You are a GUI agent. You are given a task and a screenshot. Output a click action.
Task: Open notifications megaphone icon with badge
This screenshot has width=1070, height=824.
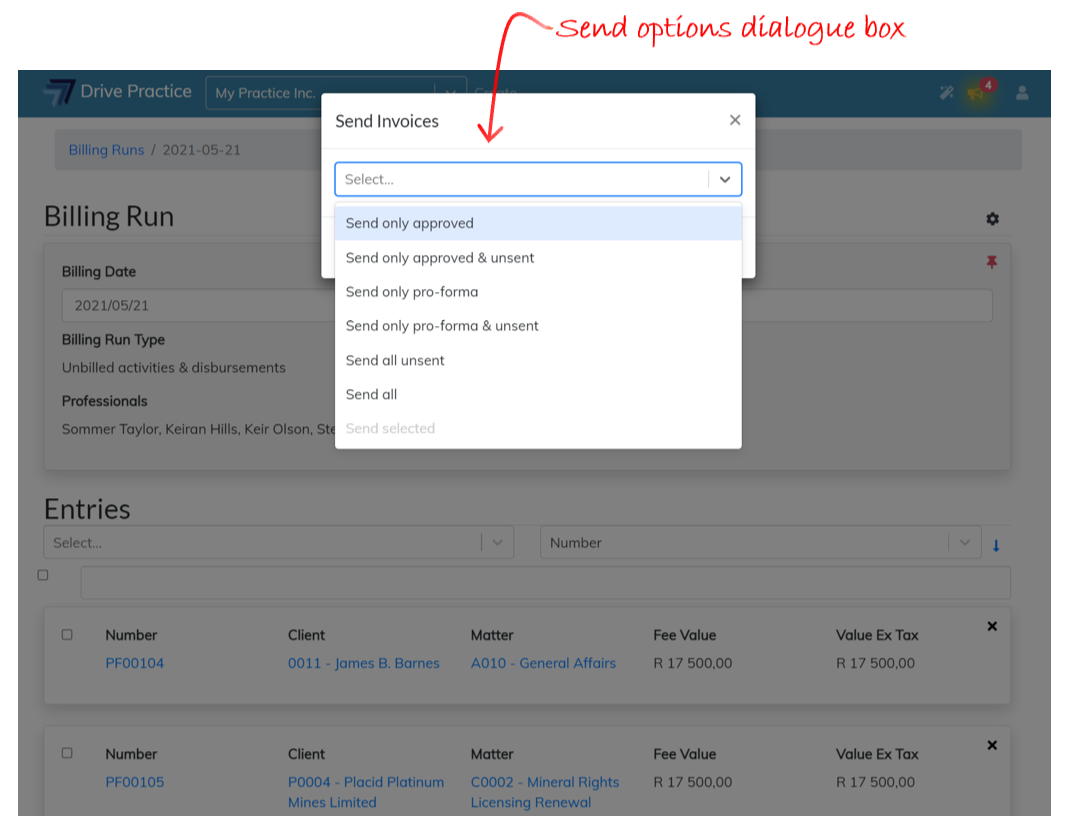(977, 93)
